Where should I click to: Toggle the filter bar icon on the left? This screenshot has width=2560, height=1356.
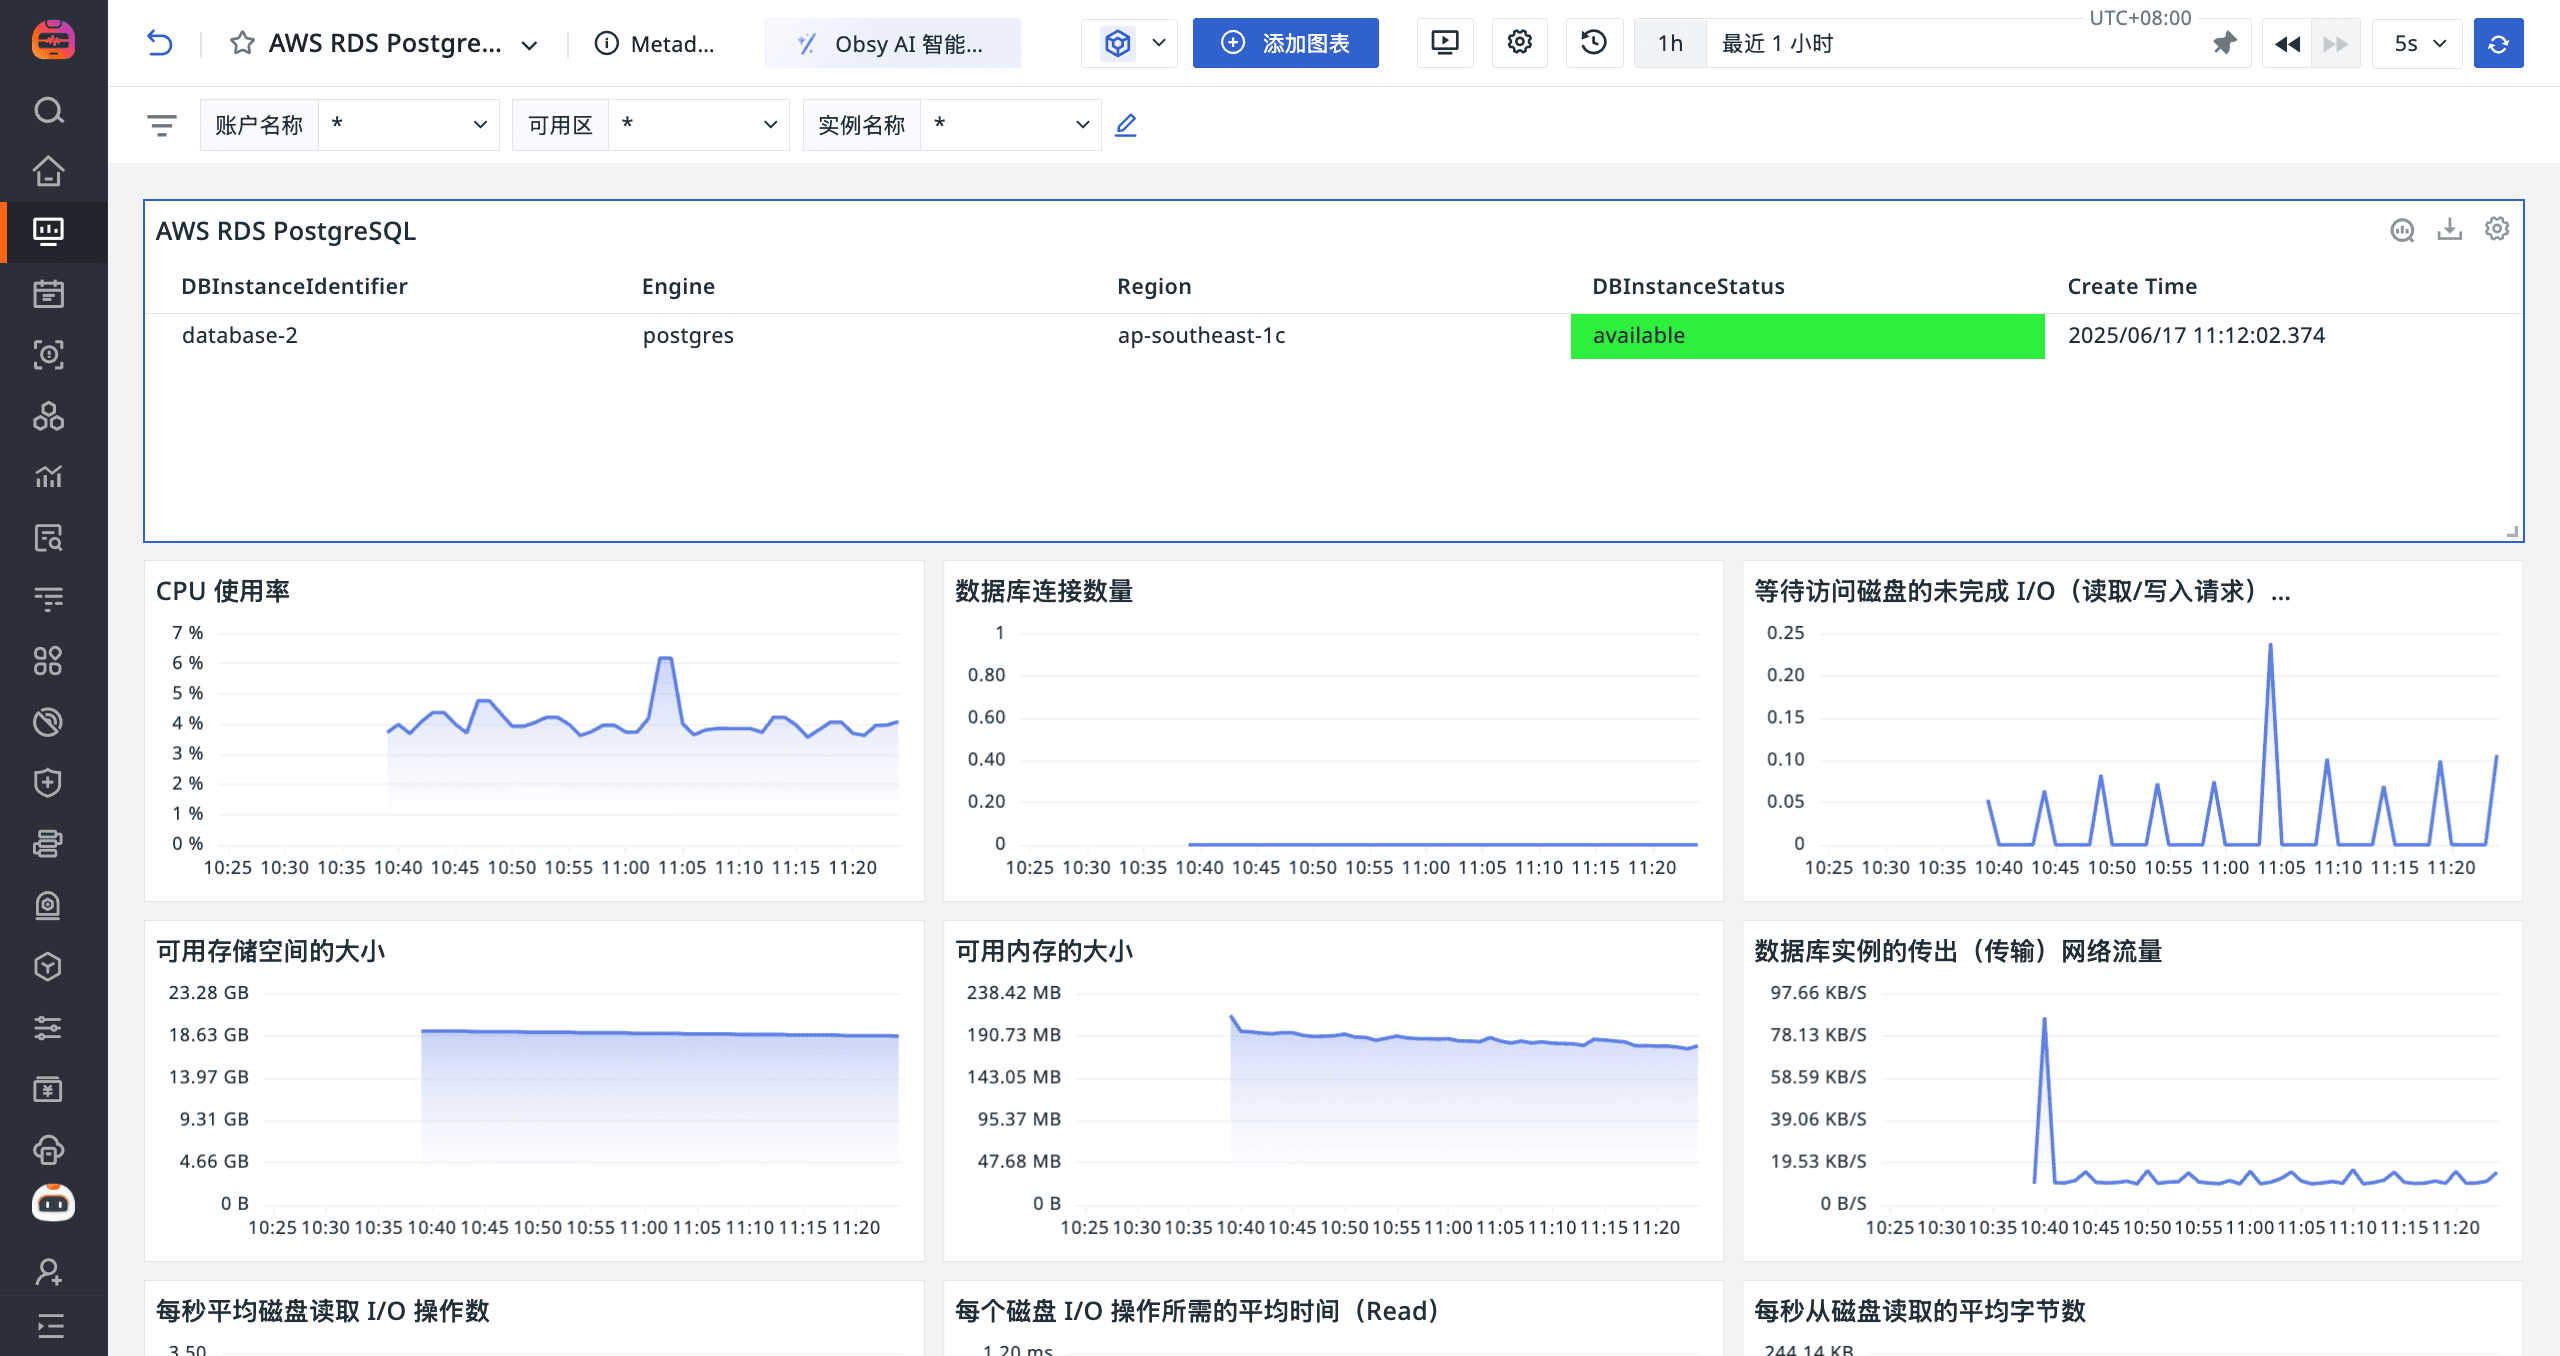click(161, 125)
